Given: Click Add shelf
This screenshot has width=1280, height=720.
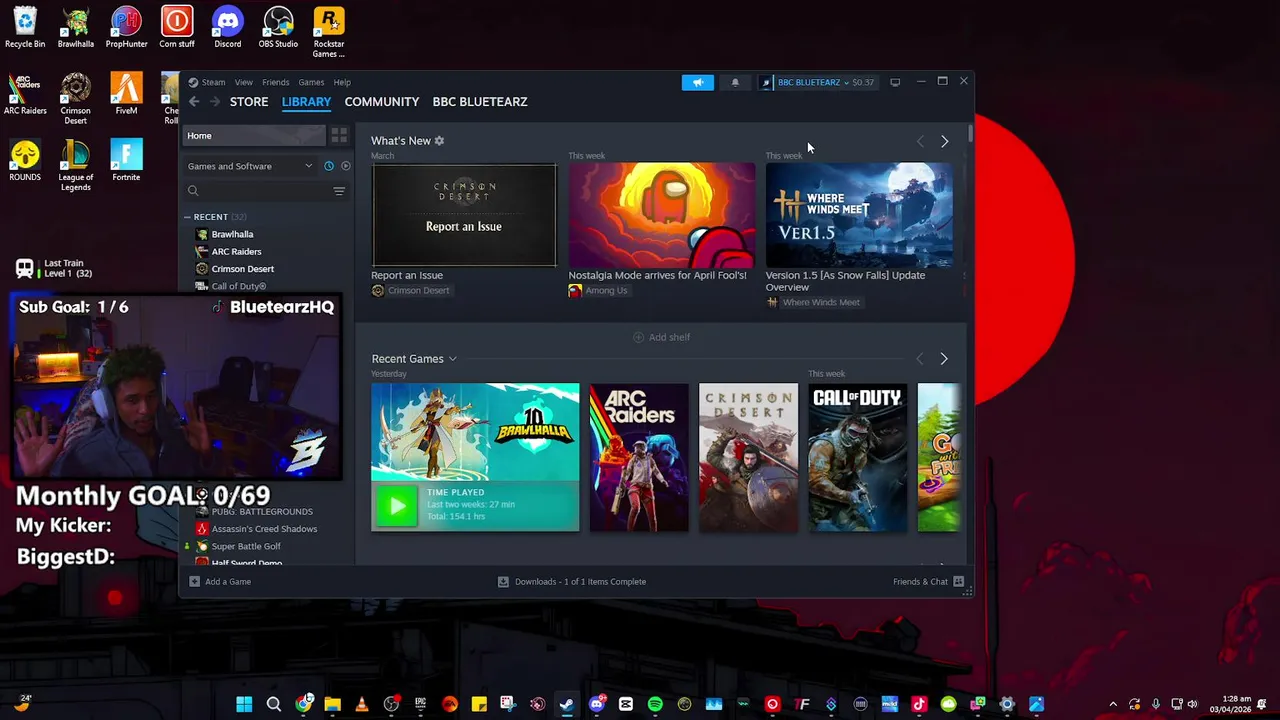Looking at the screenshot, I should pyautogui.click(x=662, y=338).
